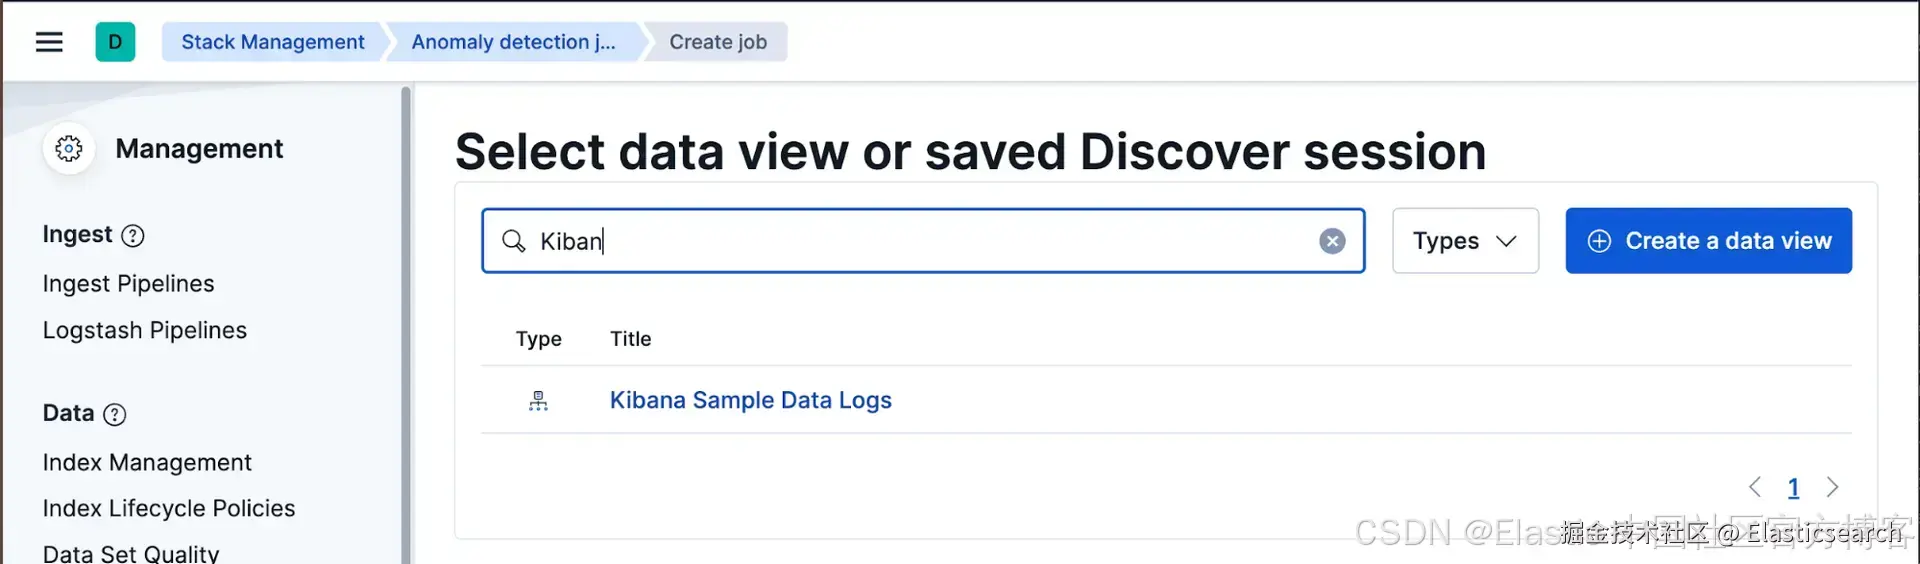Click the Management gear icon
Image resolution: width=1920 pixels, height=564 pixels.
(69, 149)
